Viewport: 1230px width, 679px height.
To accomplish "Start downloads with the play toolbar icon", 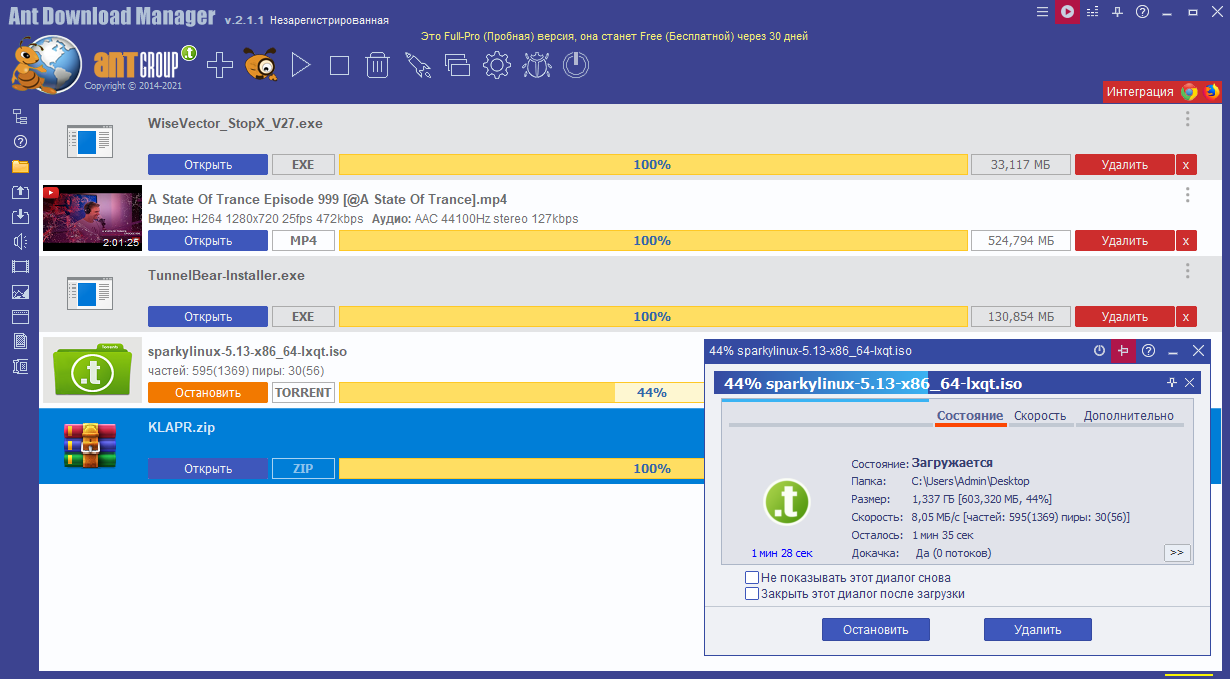I will point(300,65).
